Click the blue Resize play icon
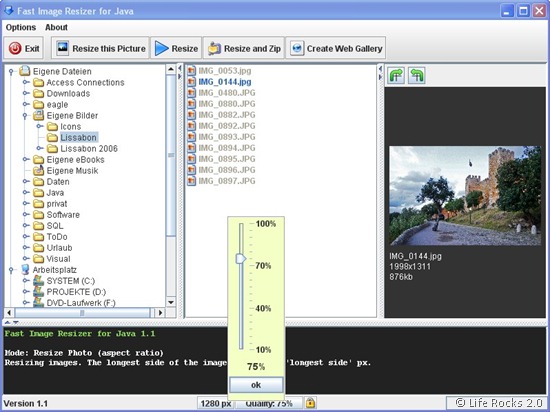550x412 pixels. pyautogui.click(x=162, y=48)
